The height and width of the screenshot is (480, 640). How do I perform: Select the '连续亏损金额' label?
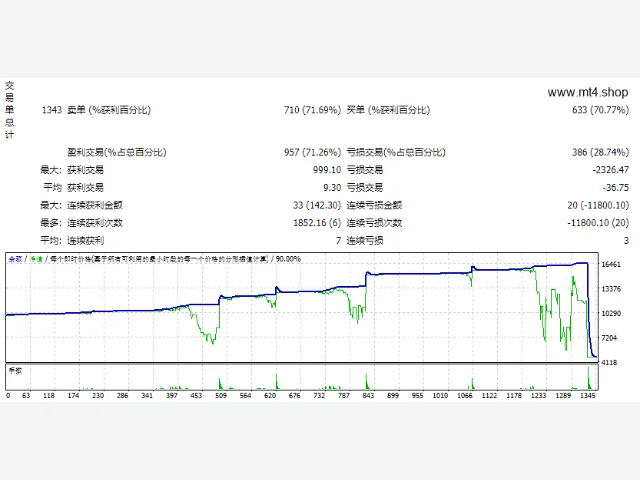pos(374,205)
